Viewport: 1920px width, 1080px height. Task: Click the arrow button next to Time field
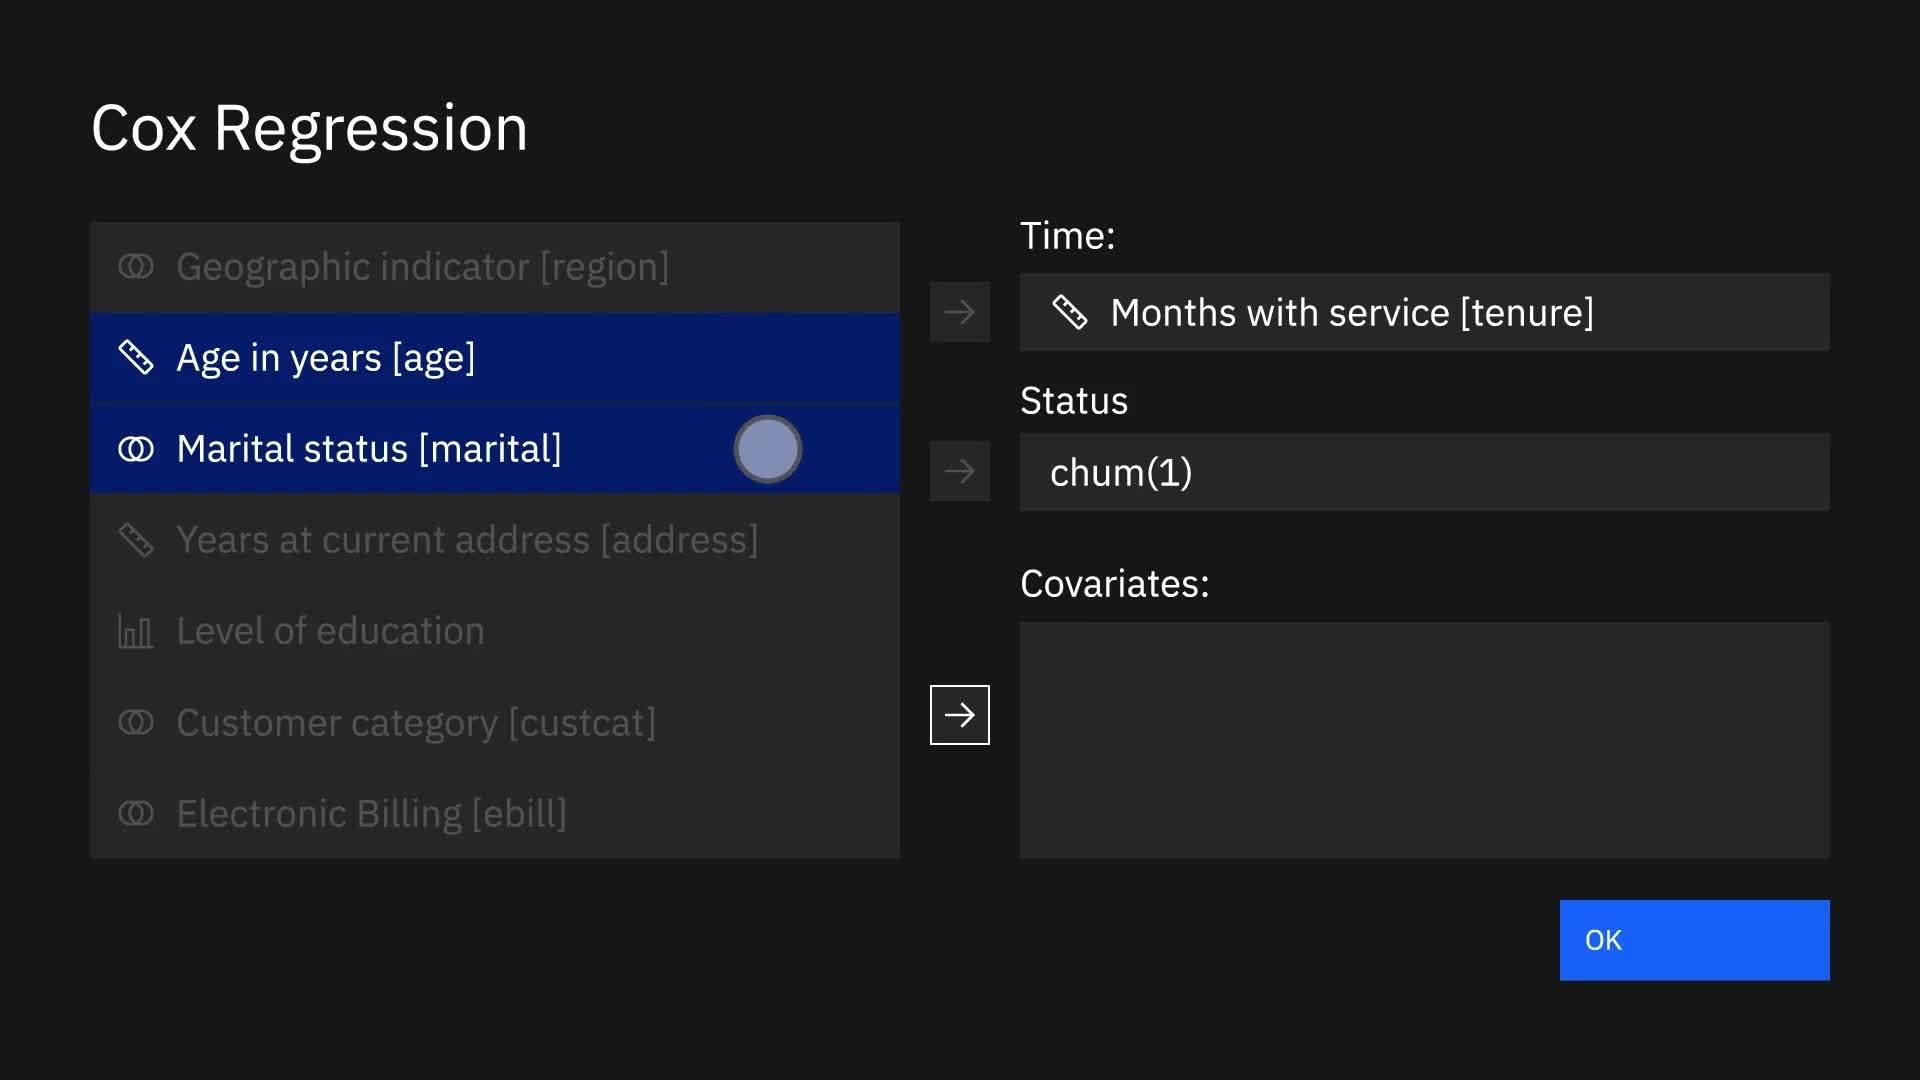(x=959, y=312)
